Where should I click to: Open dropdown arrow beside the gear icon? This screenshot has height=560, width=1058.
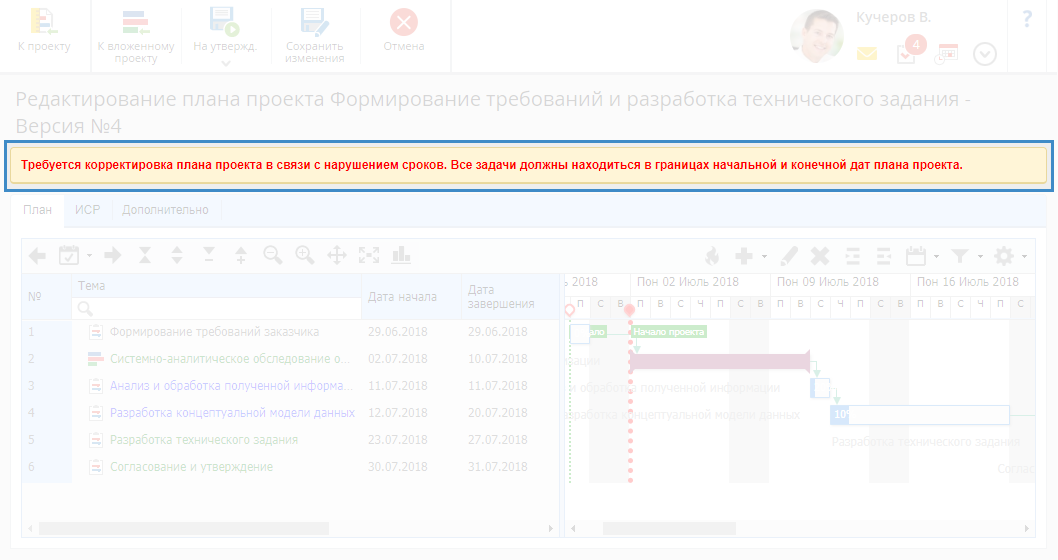pos(1024,256)
